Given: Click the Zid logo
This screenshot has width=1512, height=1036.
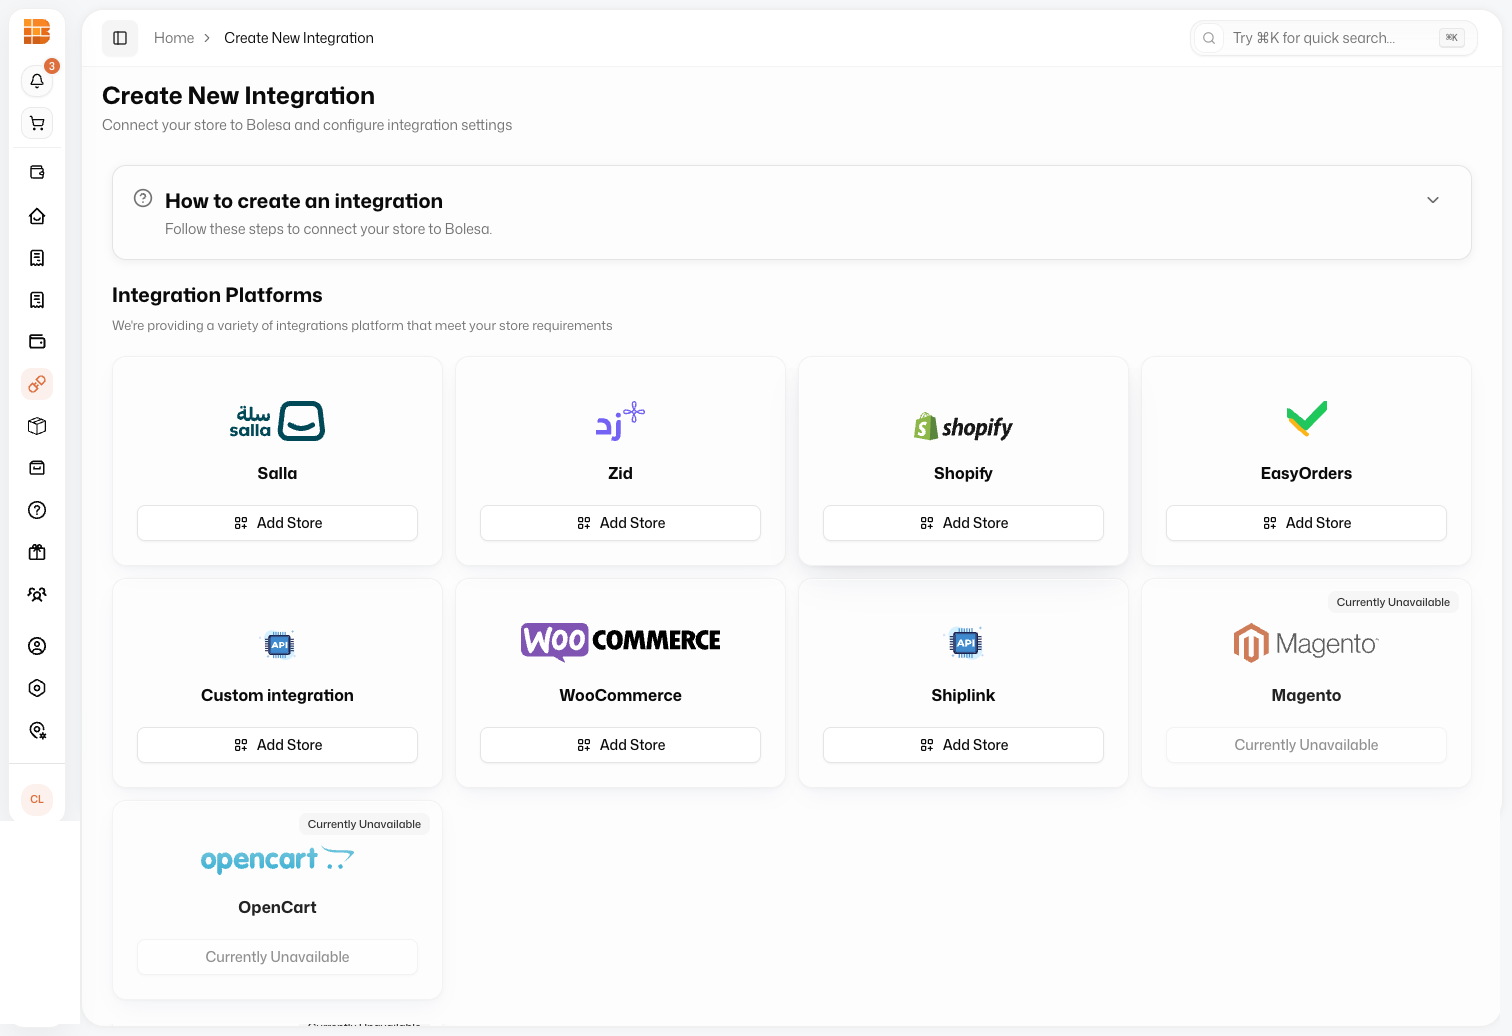Looking at the screenshot, I should tap(620, 421).
